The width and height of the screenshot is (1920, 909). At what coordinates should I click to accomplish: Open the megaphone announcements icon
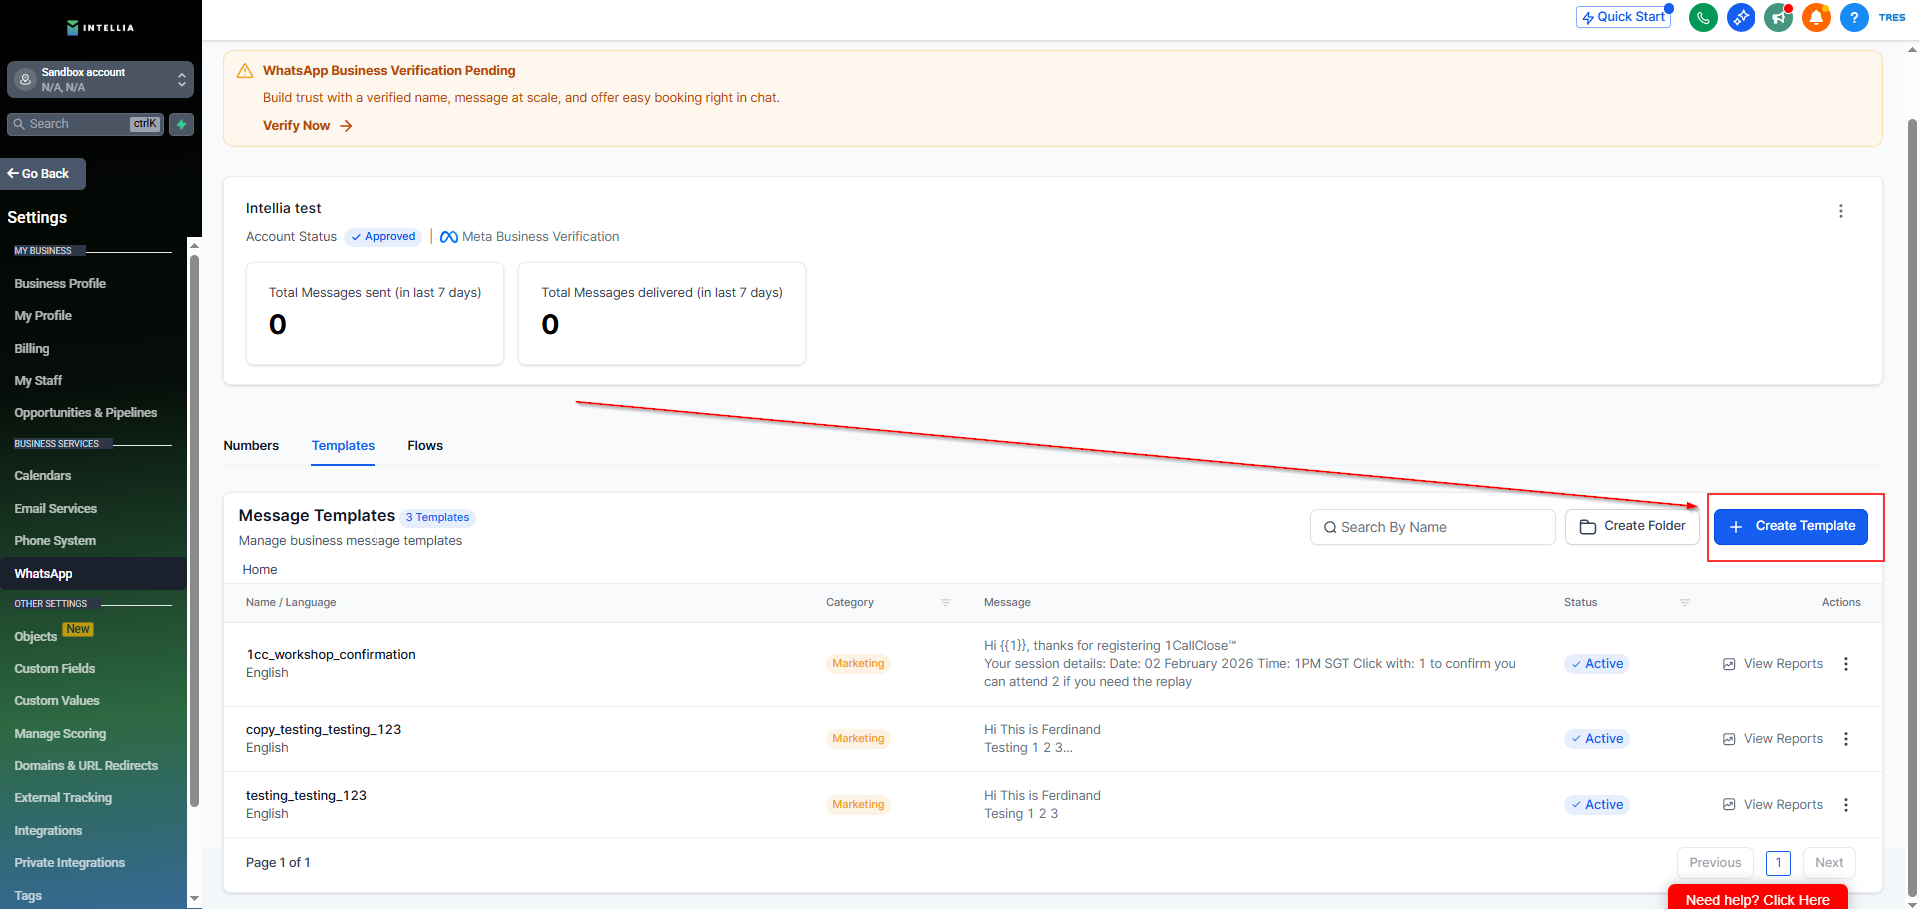(1778, 17)
